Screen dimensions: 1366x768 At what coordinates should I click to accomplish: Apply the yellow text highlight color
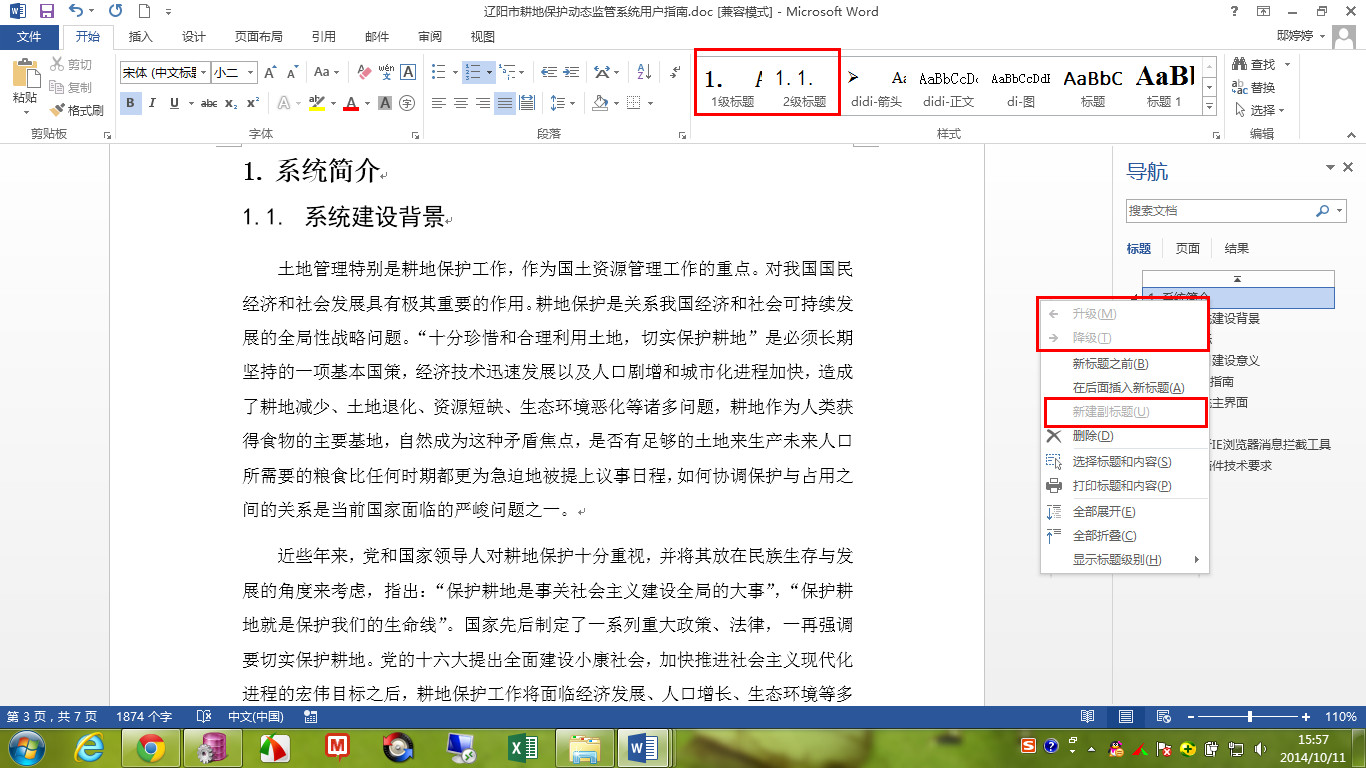tap(317, 103)
